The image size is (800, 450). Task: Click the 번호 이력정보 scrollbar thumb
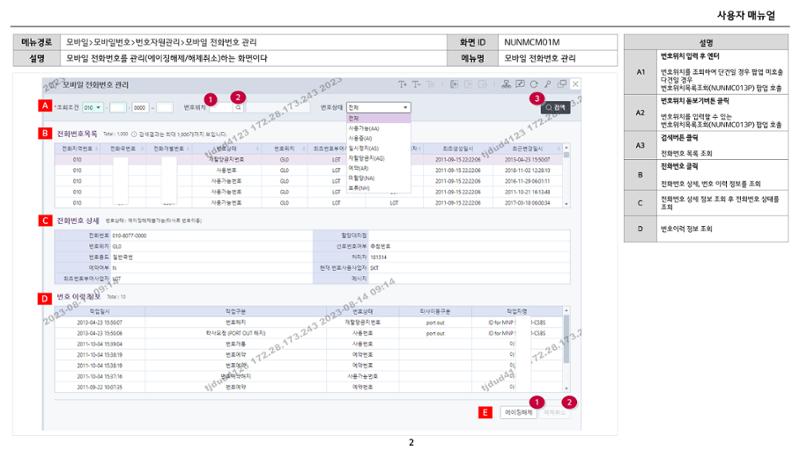566,339
